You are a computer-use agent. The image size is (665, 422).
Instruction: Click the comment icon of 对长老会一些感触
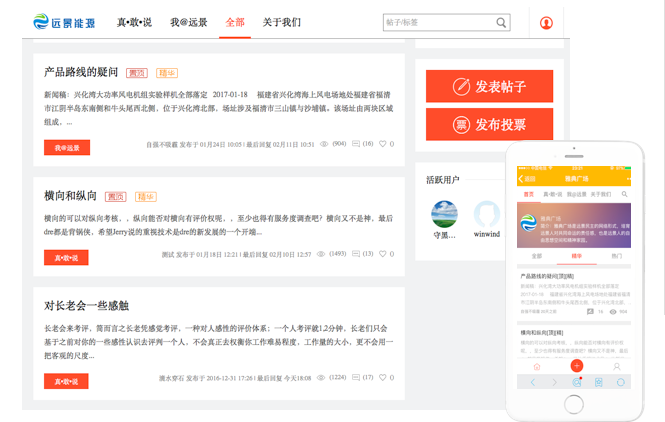click(356, 377)
